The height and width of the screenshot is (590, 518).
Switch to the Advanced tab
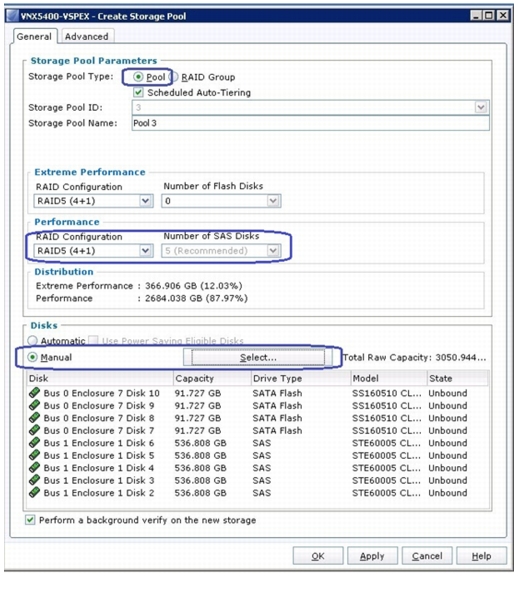click(x=87, y=36)
